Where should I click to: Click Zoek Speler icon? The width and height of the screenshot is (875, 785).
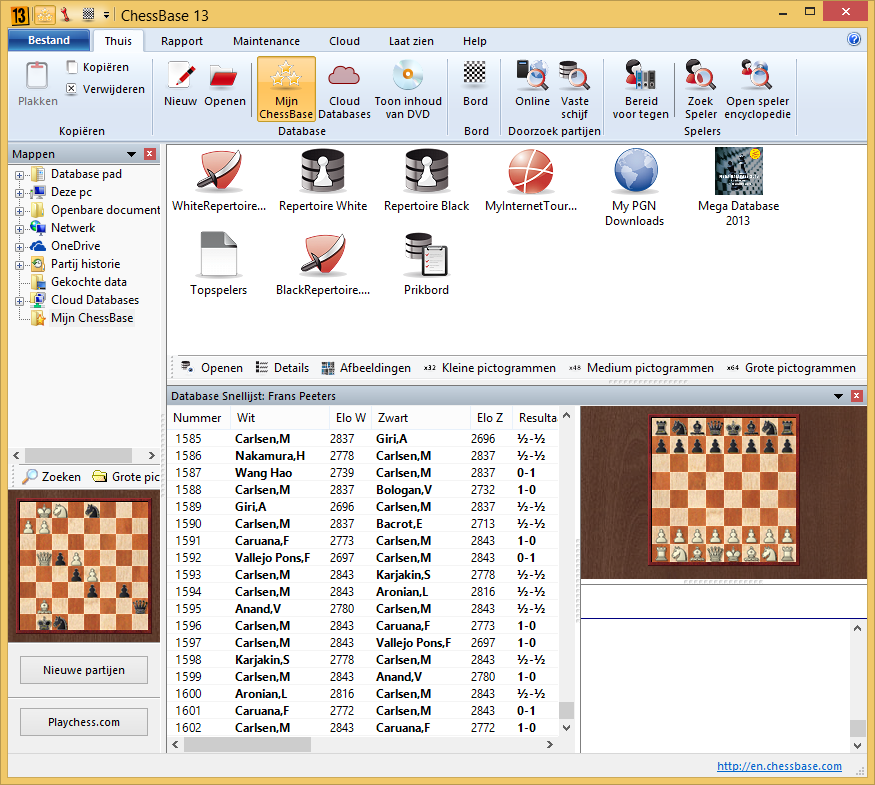tap(700, 75)
